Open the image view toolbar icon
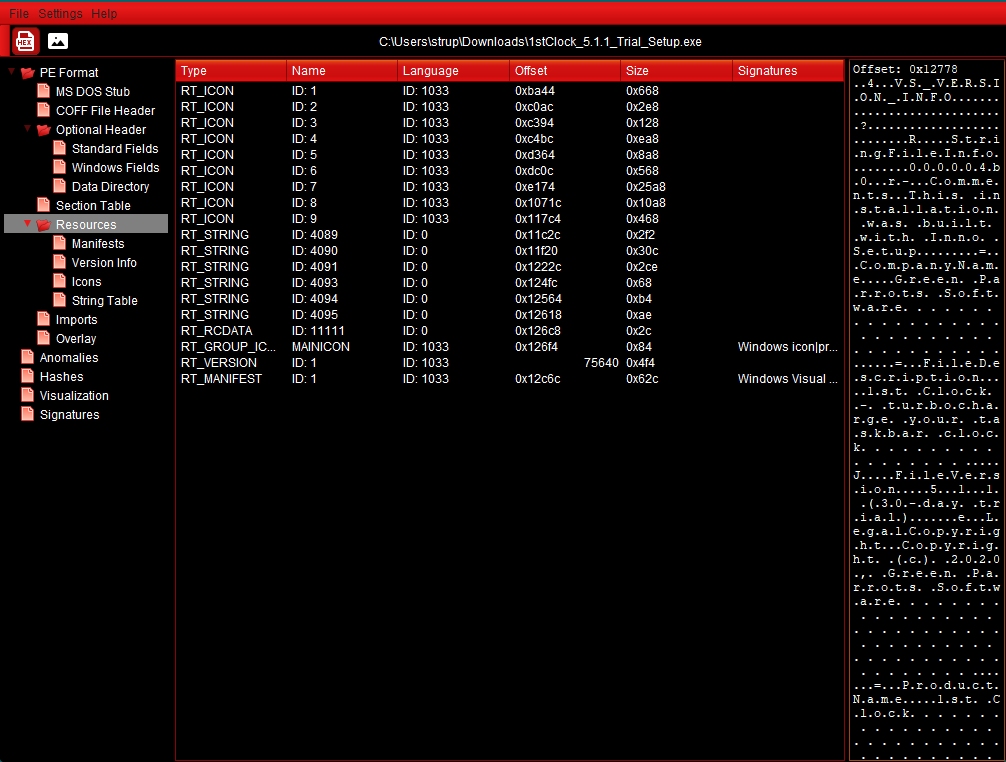This screenshot has width=1006, height=762. point(58,41)
